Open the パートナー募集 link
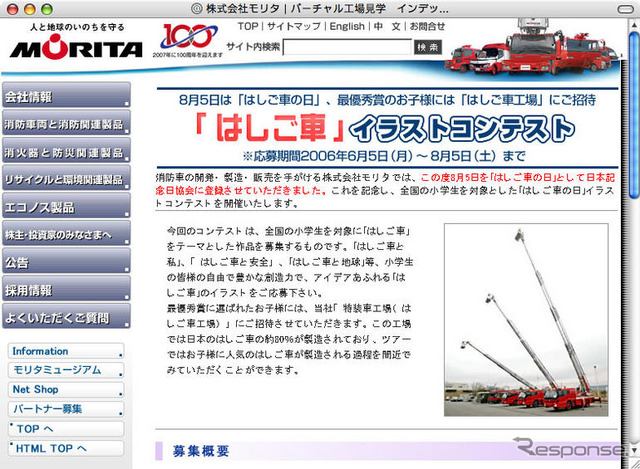 (x=66, y=409)
